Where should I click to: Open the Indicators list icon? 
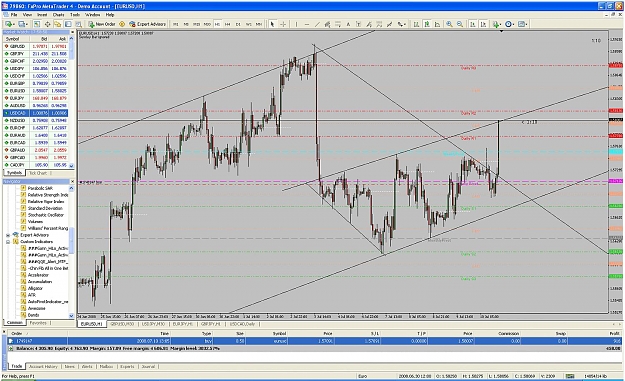click(x=495, y=24)
